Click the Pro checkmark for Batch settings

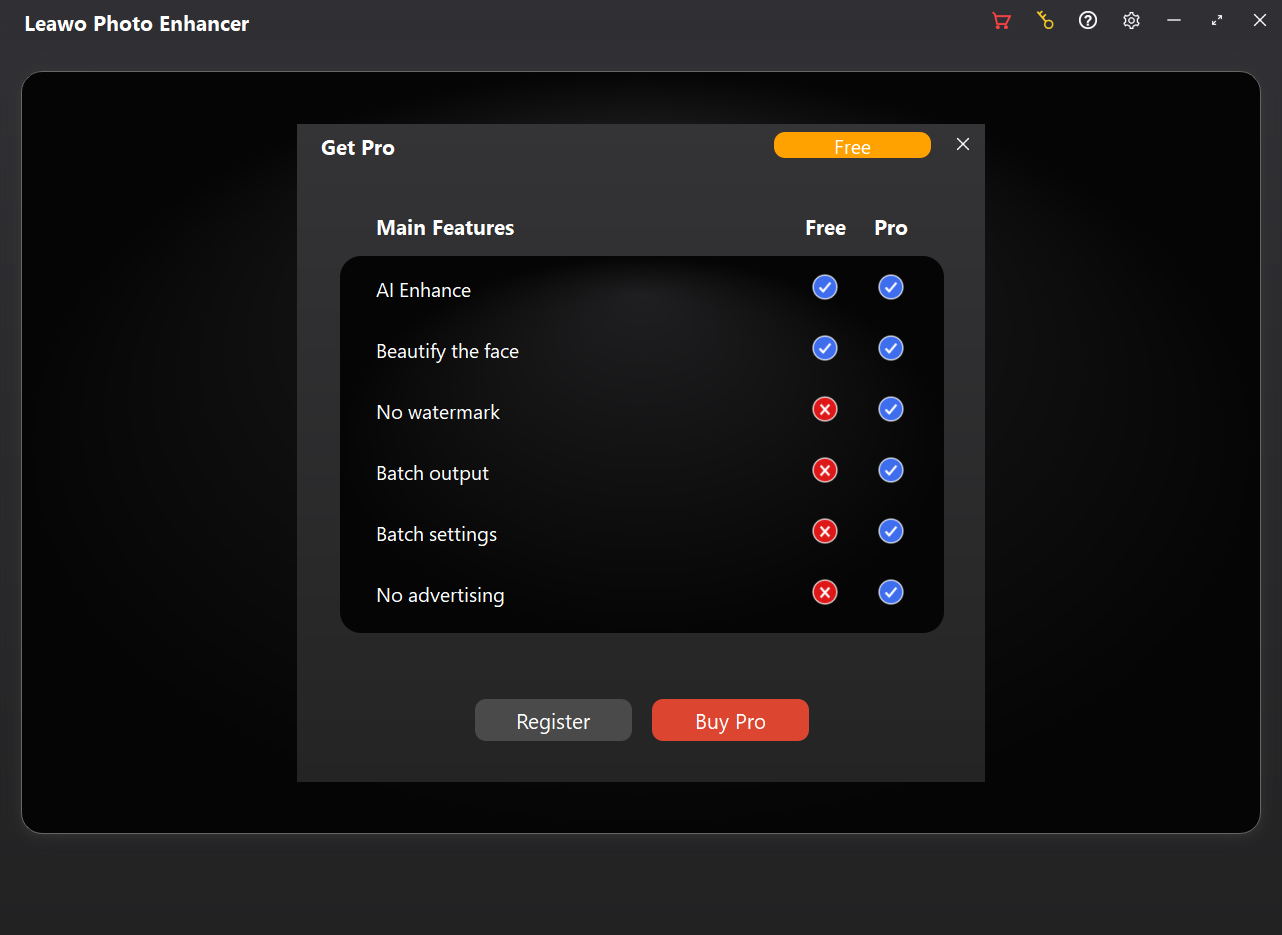point(891,532)
